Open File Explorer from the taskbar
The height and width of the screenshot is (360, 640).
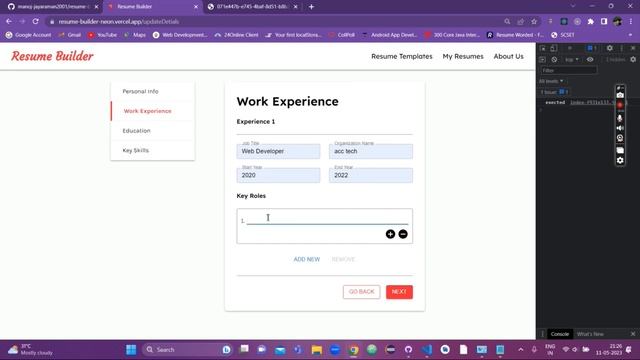click(317, 350)
